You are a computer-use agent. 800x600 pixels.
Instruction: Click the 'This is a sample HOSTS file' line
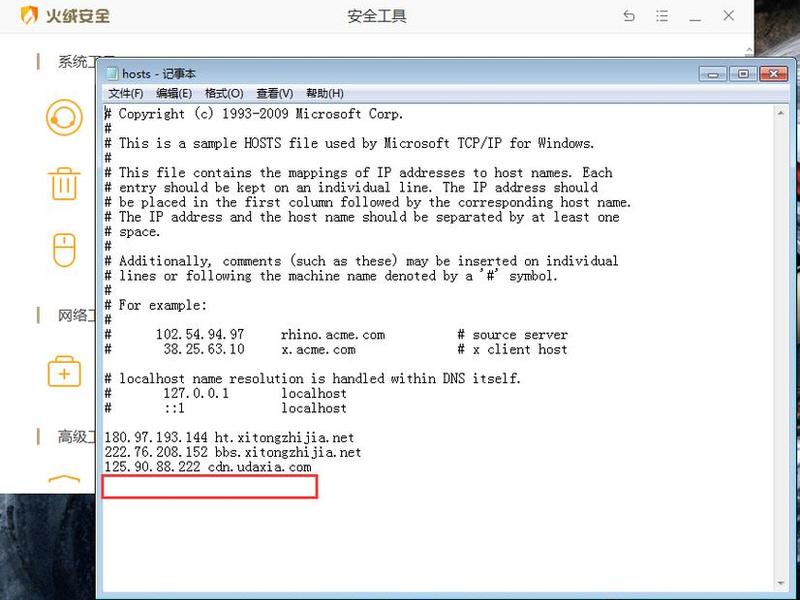(x=349, y=143)
